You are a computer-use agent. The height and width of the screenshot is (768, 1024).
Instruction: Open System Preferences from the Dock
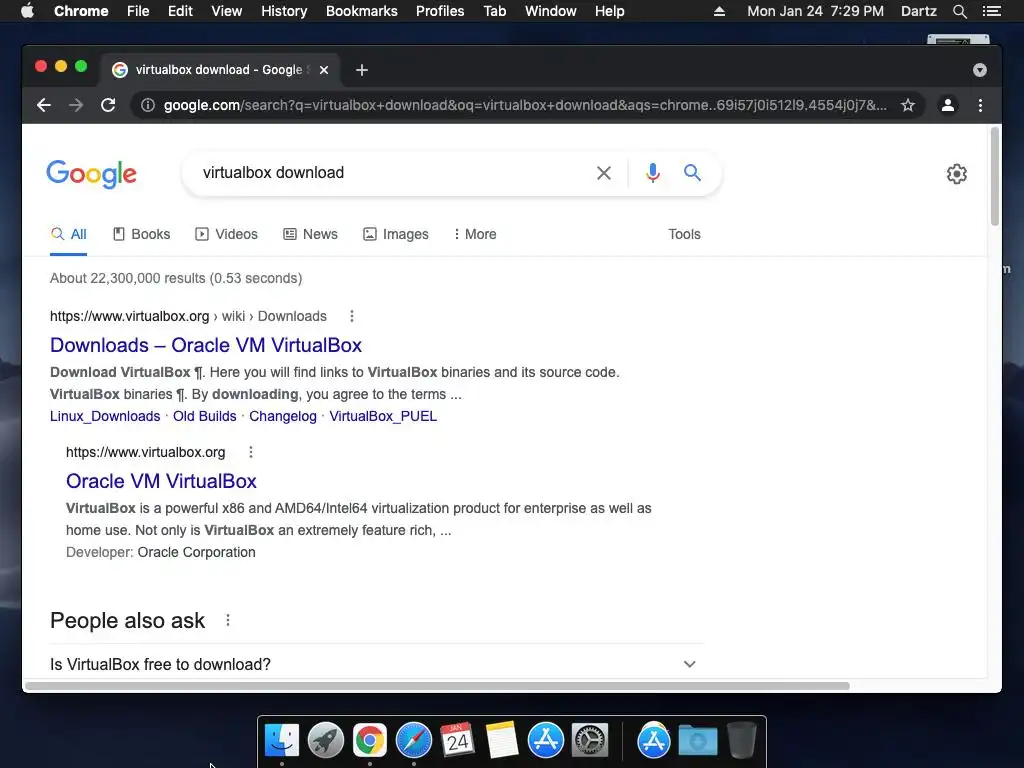(x=590, y=741)
